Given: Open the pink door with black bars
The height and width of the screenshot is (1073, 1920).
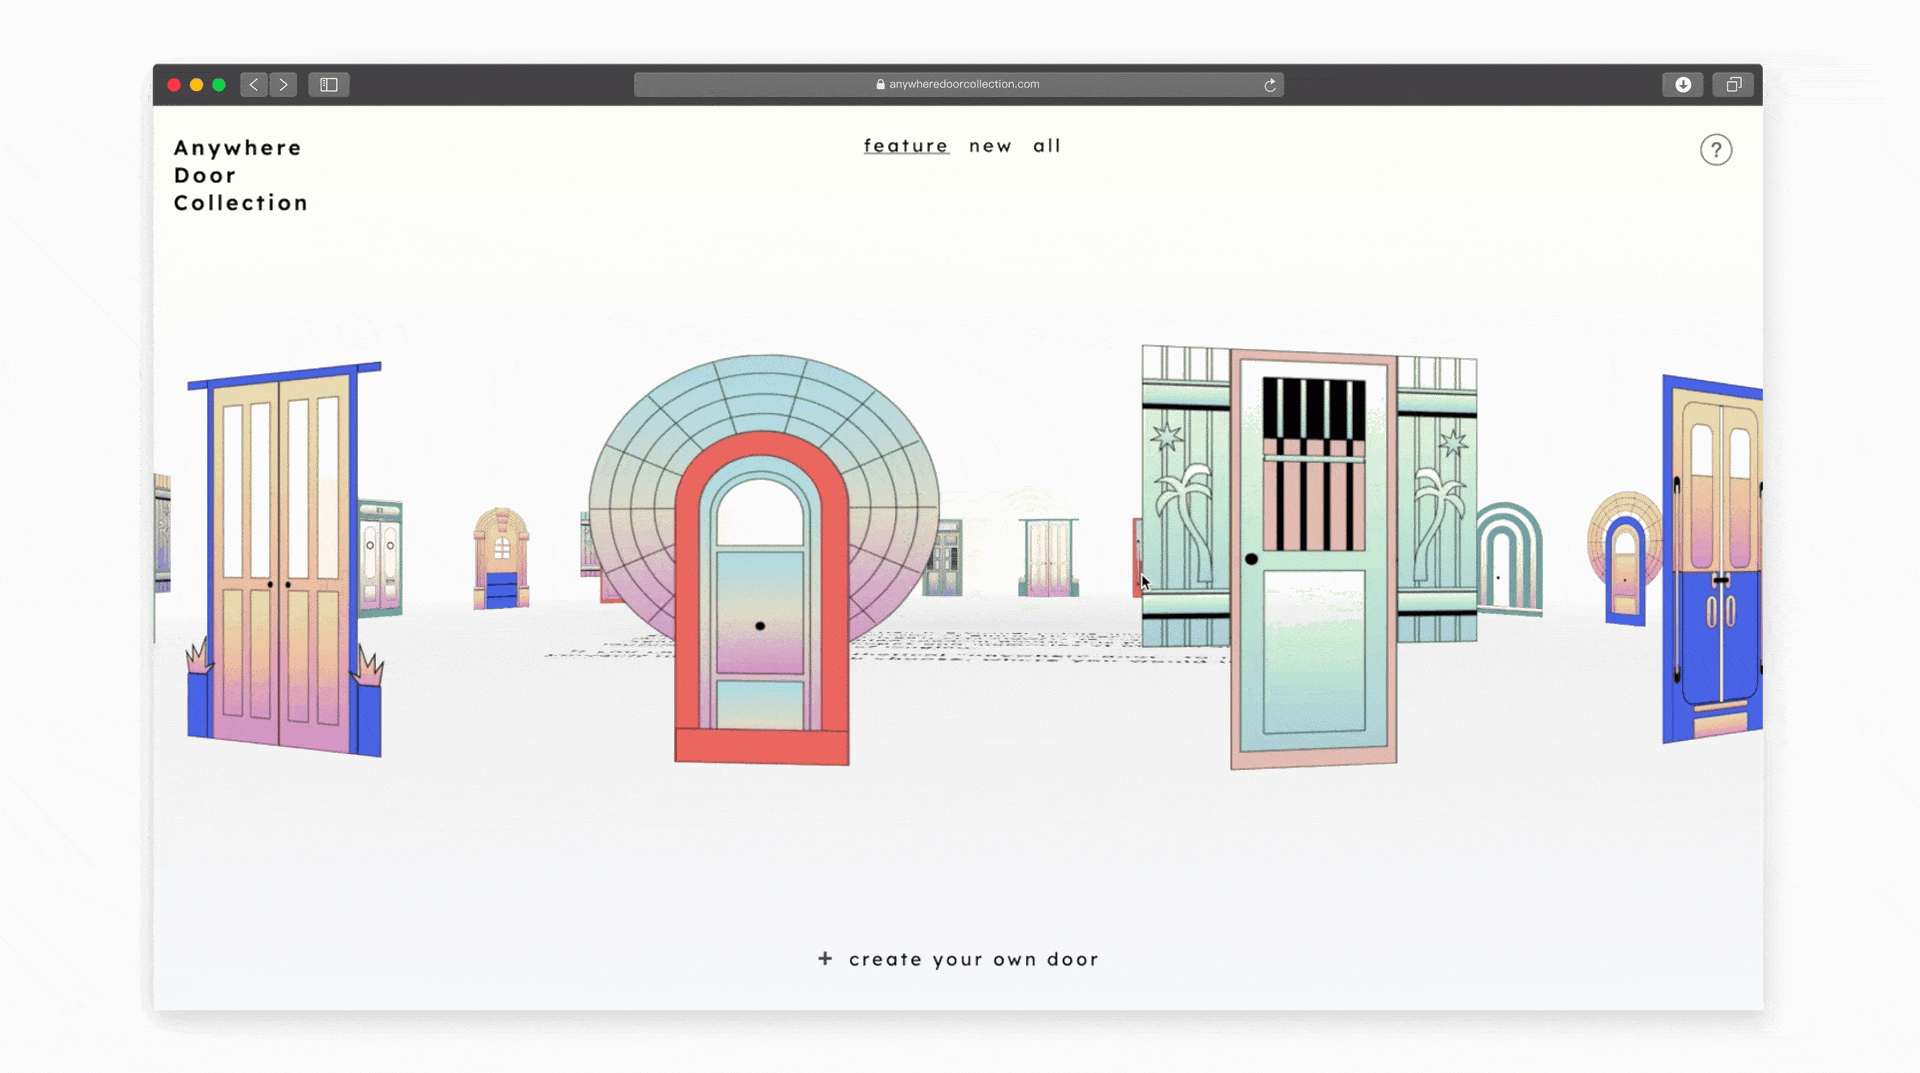Looking at the screenshot, I should pyautogui.click(x=1313, y=560).
